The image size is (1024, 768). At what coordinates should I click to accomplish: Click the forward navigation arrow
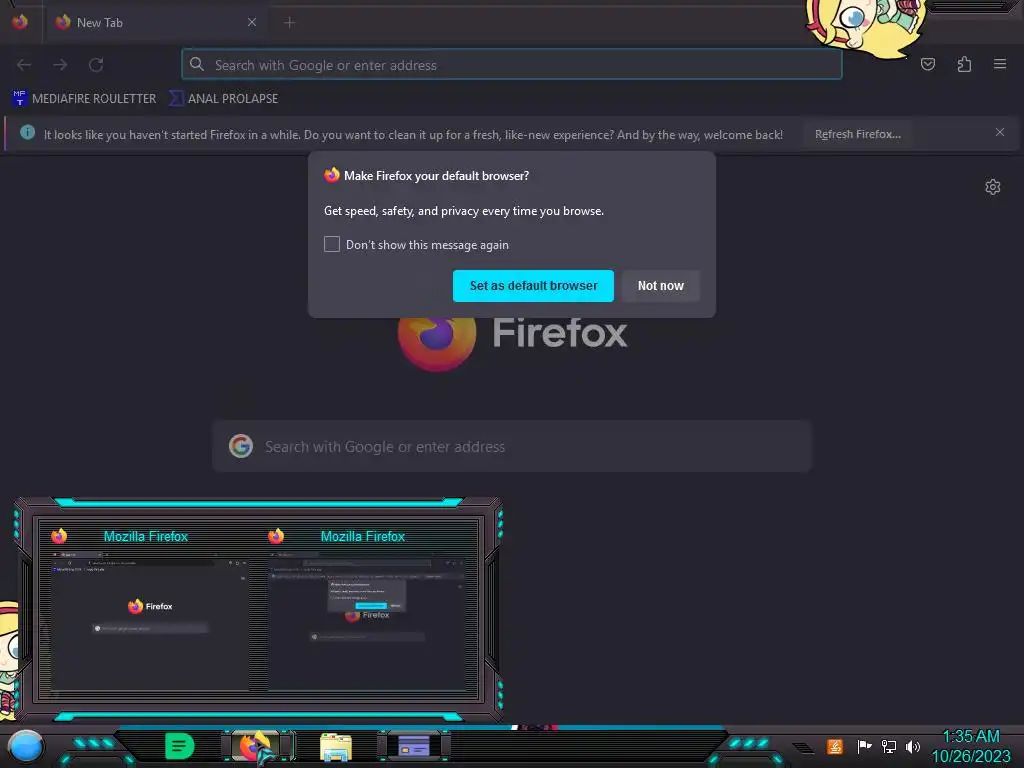[x=60, y=65]
